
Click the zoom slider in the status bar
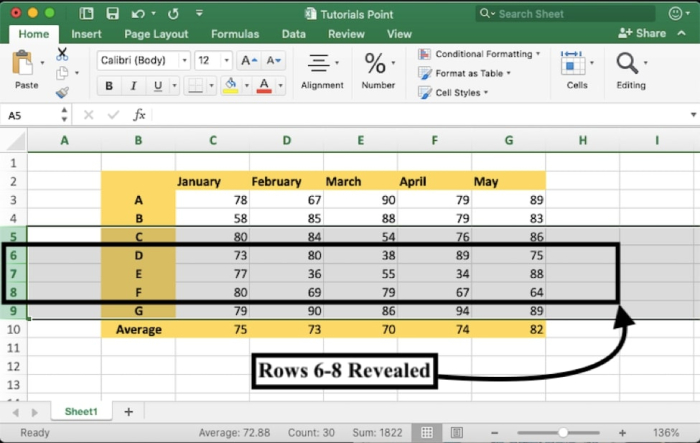(x=562, y=432)
